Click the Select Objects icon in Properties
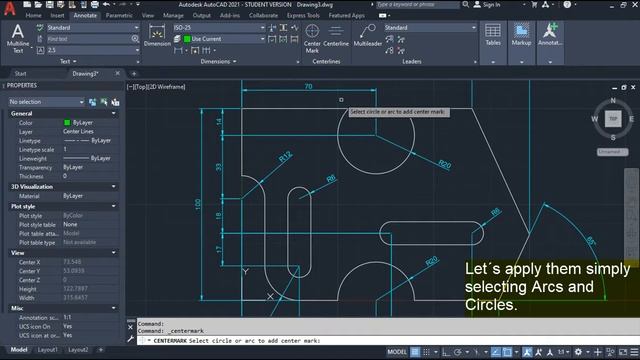The width and height of the screenshot is (640, 360). (104, 102)
